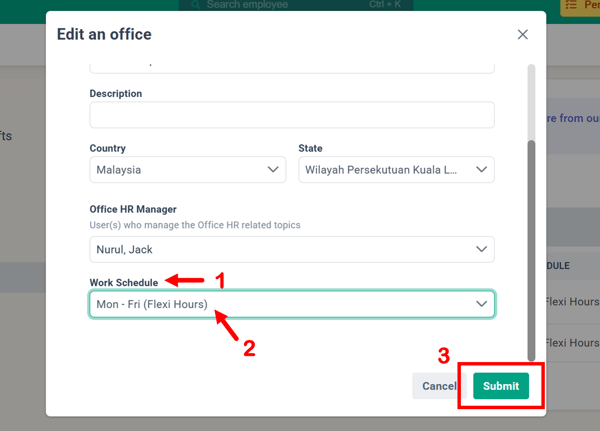Click the yellow icon button at top right
The image size is (600, 431).
point(579,6)
